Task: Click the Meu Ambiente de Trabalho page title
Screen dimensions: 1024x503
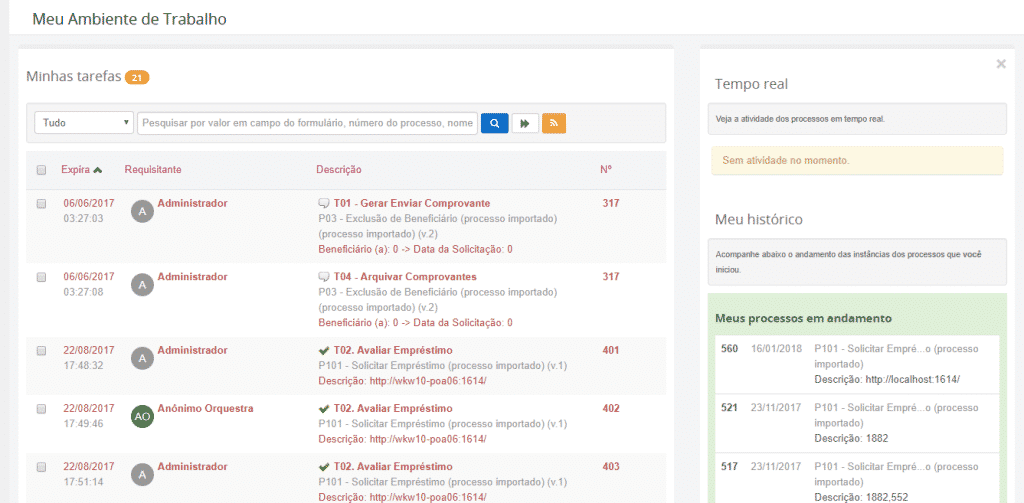Action: click(x=129, y=19)
